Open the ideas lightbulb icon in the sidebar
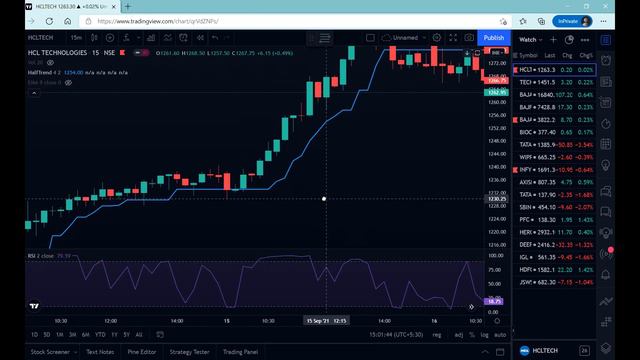 pos(606,165)
